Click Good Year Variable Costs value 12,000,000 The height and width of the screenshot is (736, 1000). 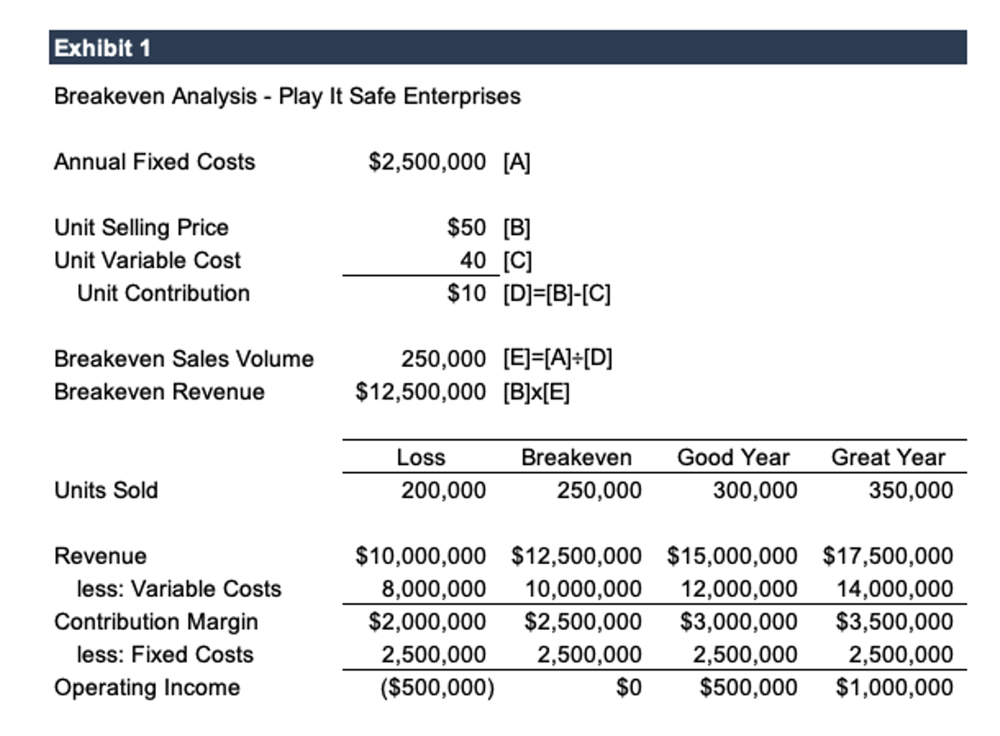[739, 589]
